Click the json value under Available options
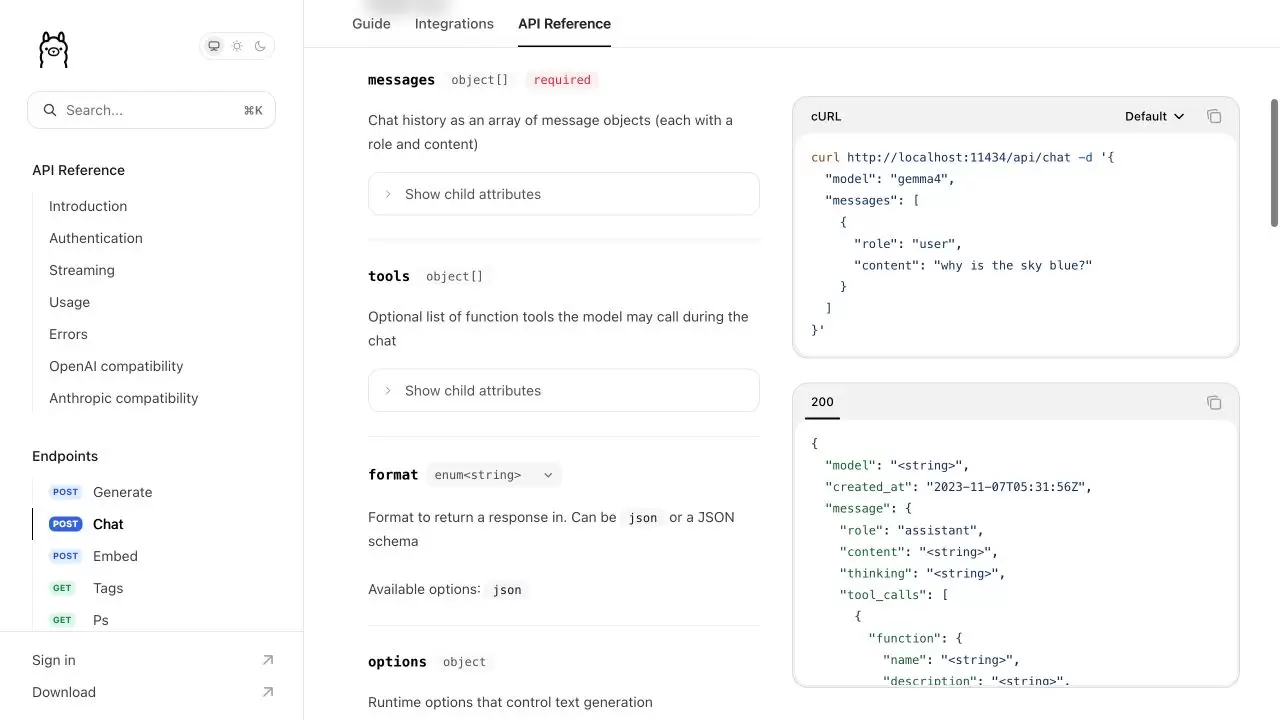 coord(507,590)
